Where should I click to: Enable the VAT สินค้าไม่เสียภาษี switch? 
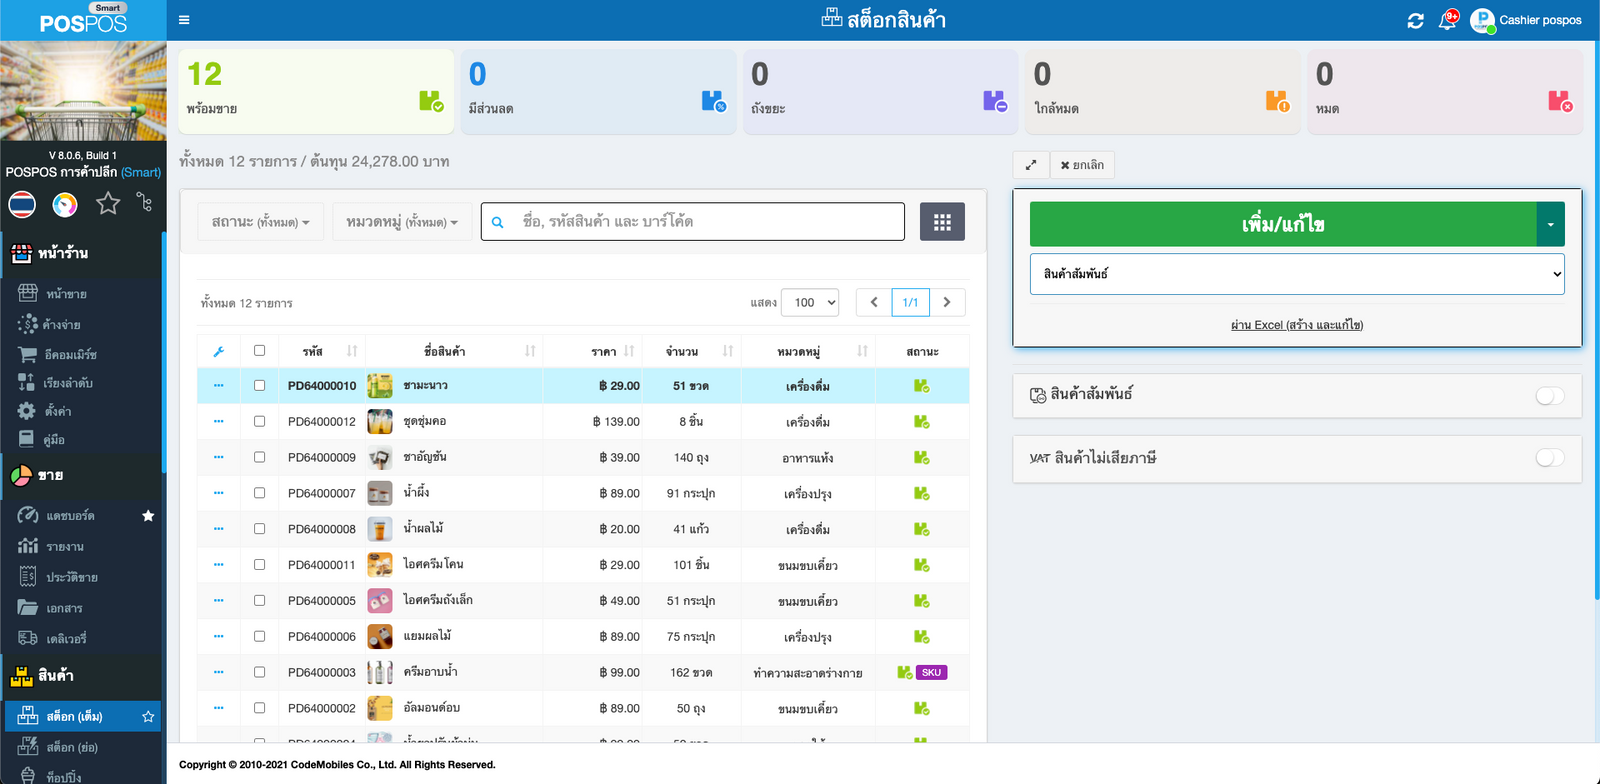tap(1549, 458)
